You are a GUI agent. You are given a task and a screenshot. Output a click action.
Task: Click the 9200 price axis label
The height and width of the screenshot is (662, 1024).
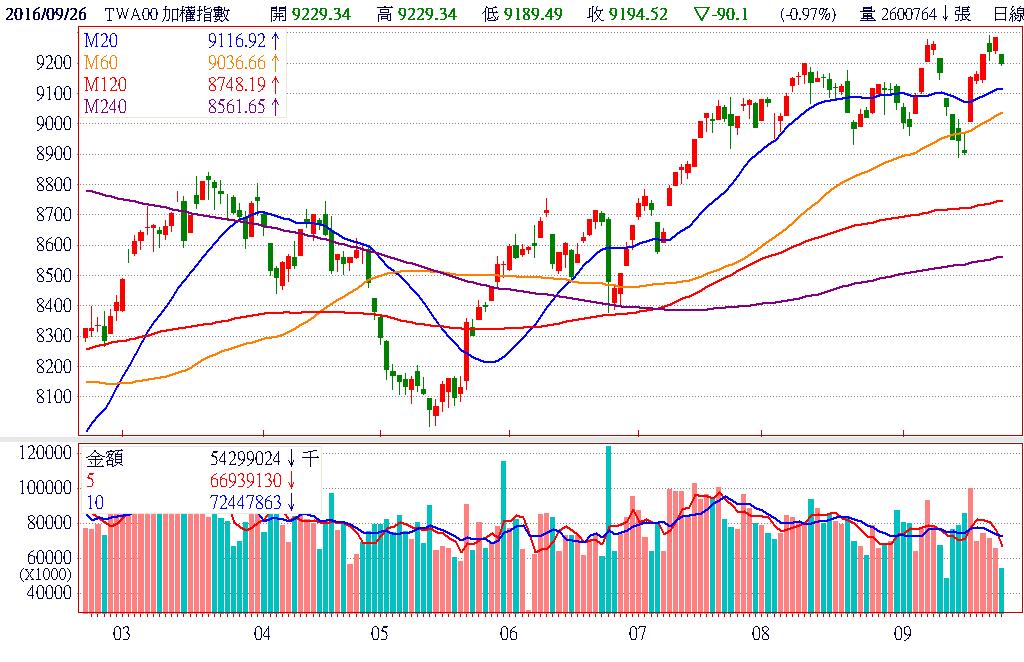click(x=54, y=63)
